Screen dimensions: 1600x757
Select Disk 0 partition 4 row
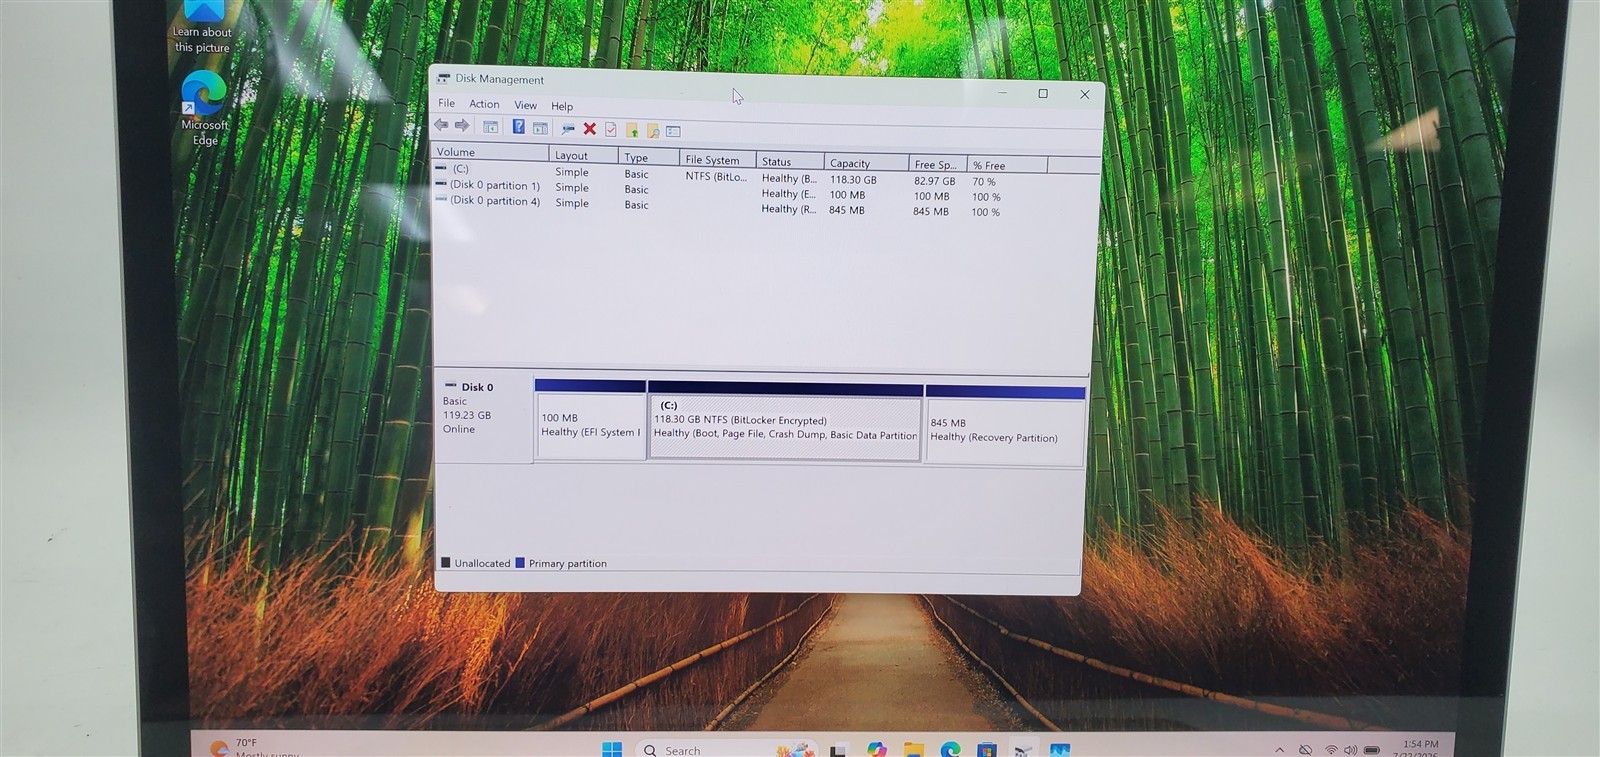(766, 206)
